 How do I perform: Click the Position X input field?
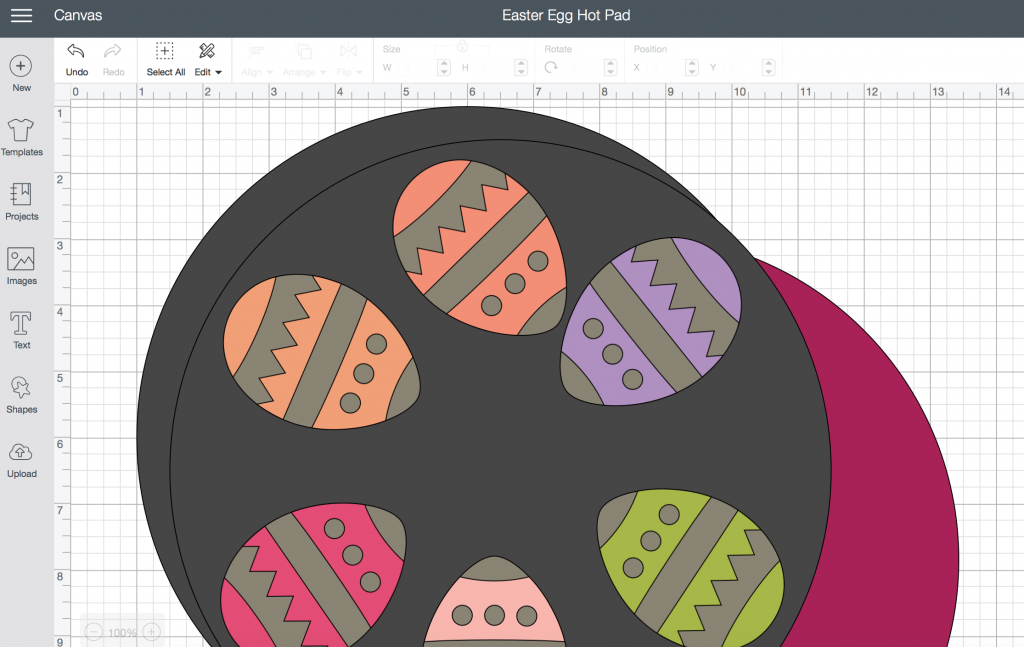667,67
